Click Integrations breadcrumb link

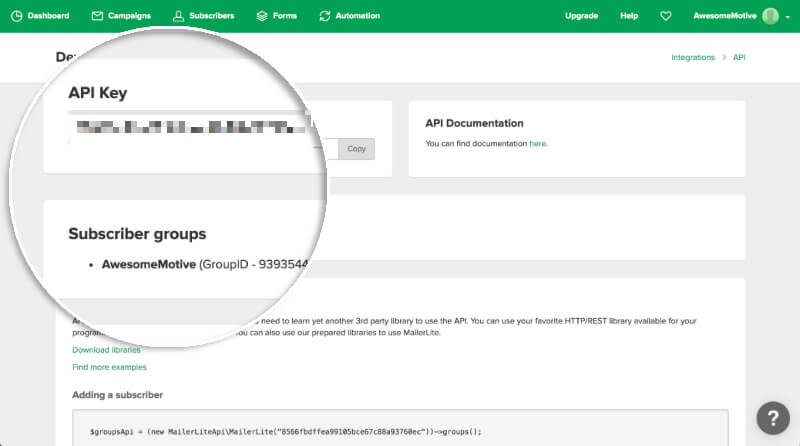693,57
